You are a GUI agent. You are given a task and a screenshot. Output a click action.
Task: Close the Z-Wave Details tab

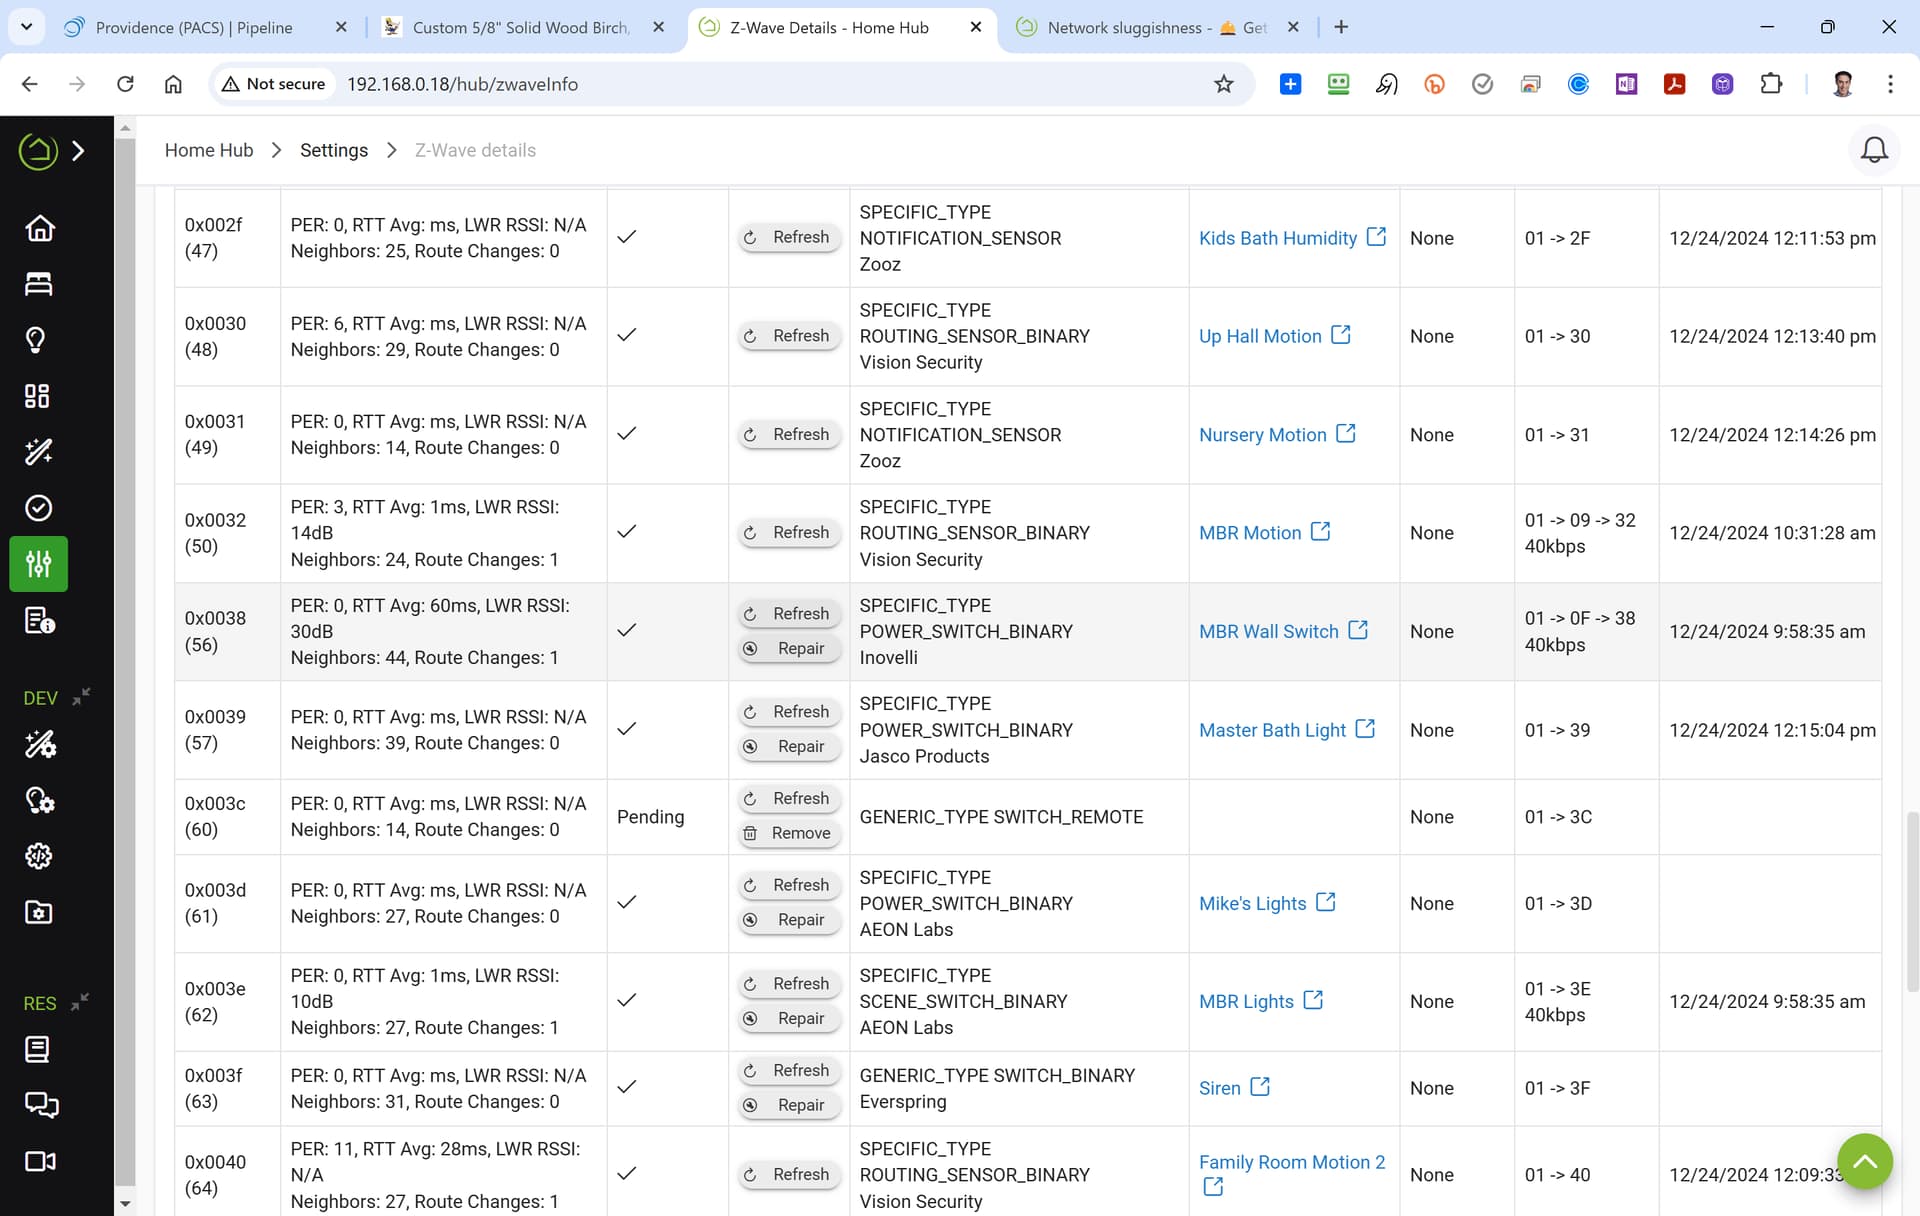976,28
